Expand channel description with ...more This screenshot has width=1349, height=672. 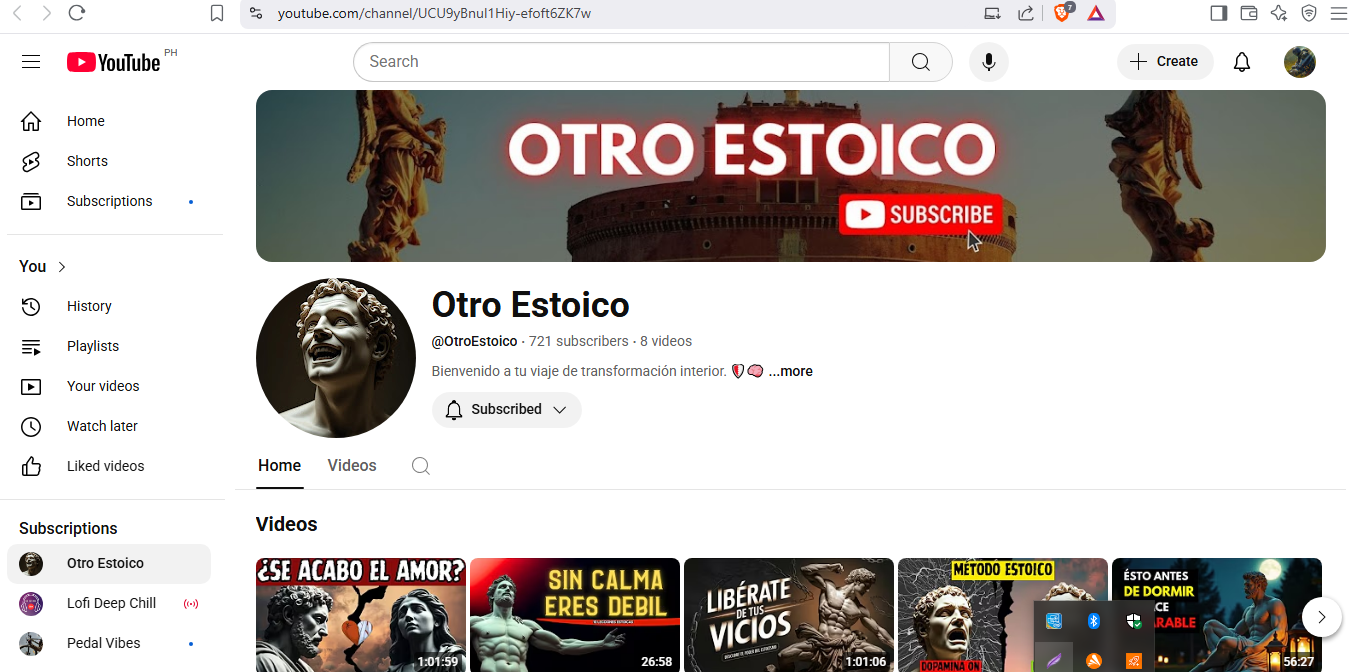[790, 371]
